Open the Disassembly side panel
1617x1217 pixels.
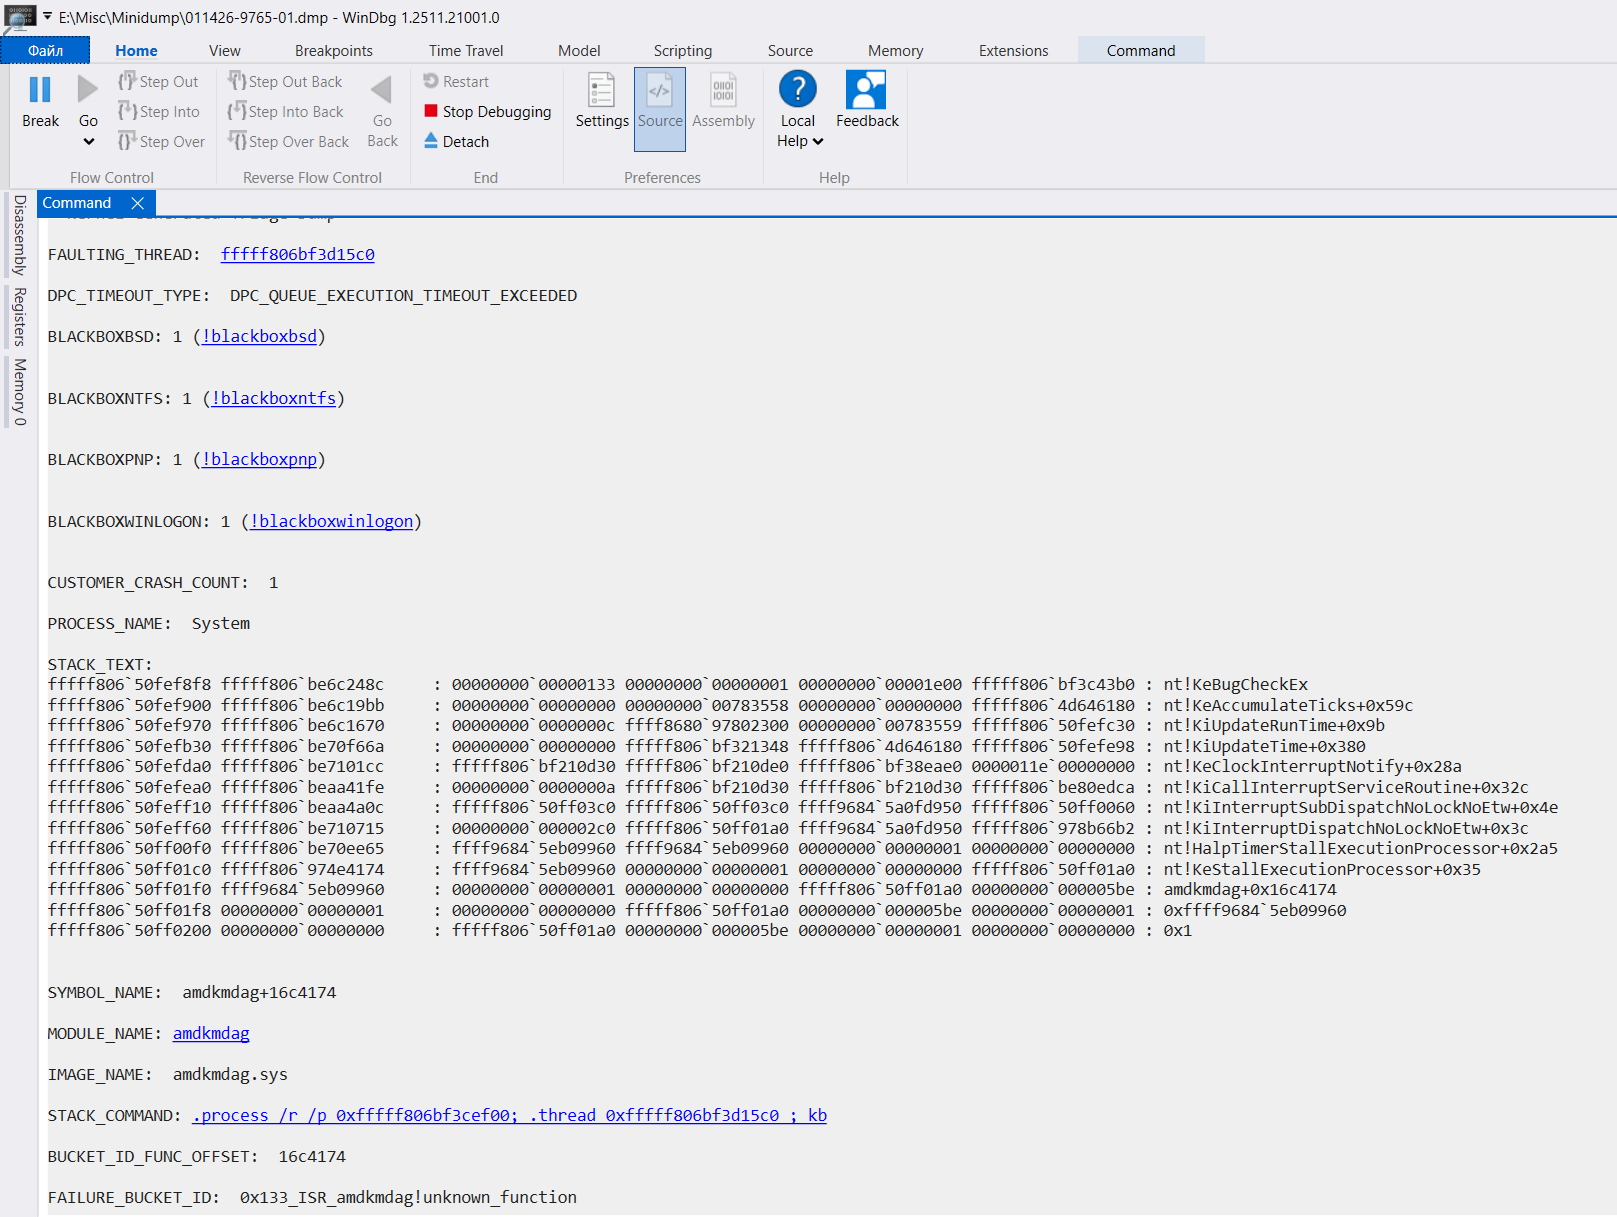[19, 235]
